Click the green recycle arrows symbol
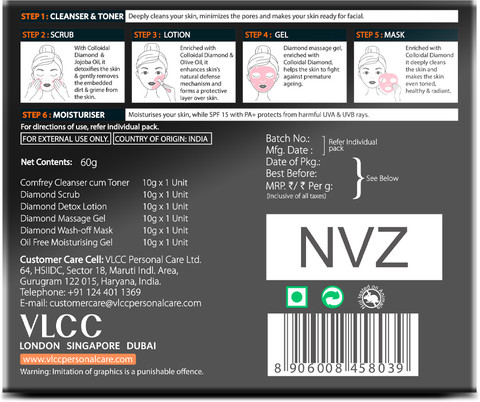The height and width of the screenshot is (402, 480). click(332, 297)
